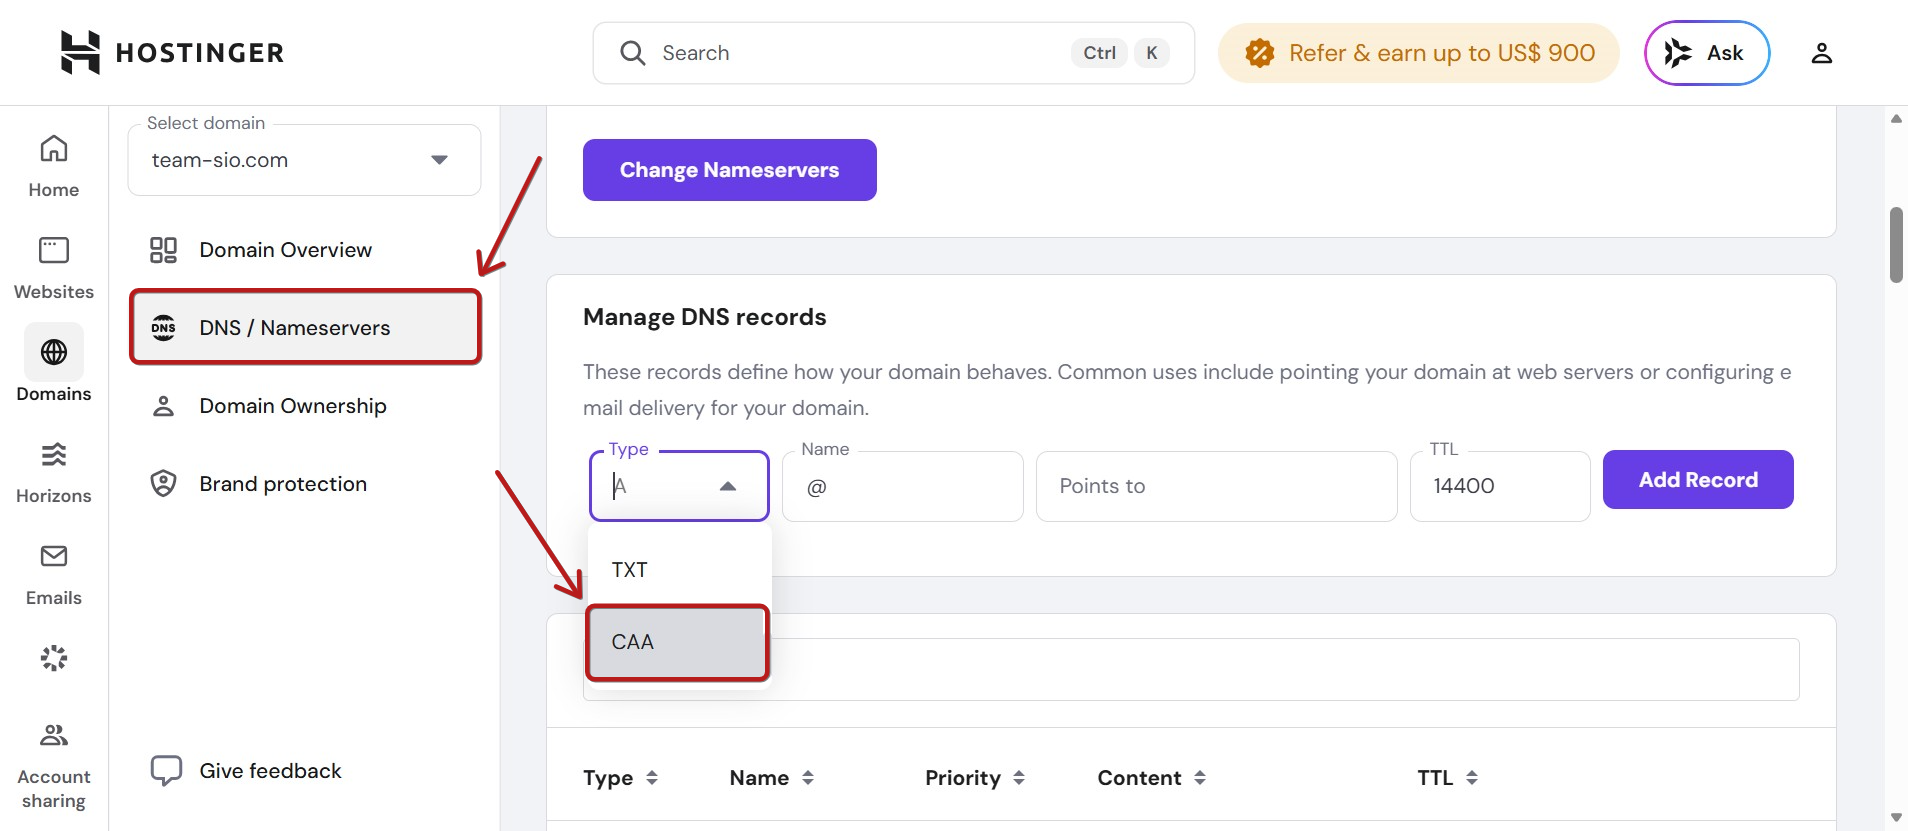Click the sparkle AI icon in sidebar
This screenshot has height=831, width=1908.
(x=54, y=658)
